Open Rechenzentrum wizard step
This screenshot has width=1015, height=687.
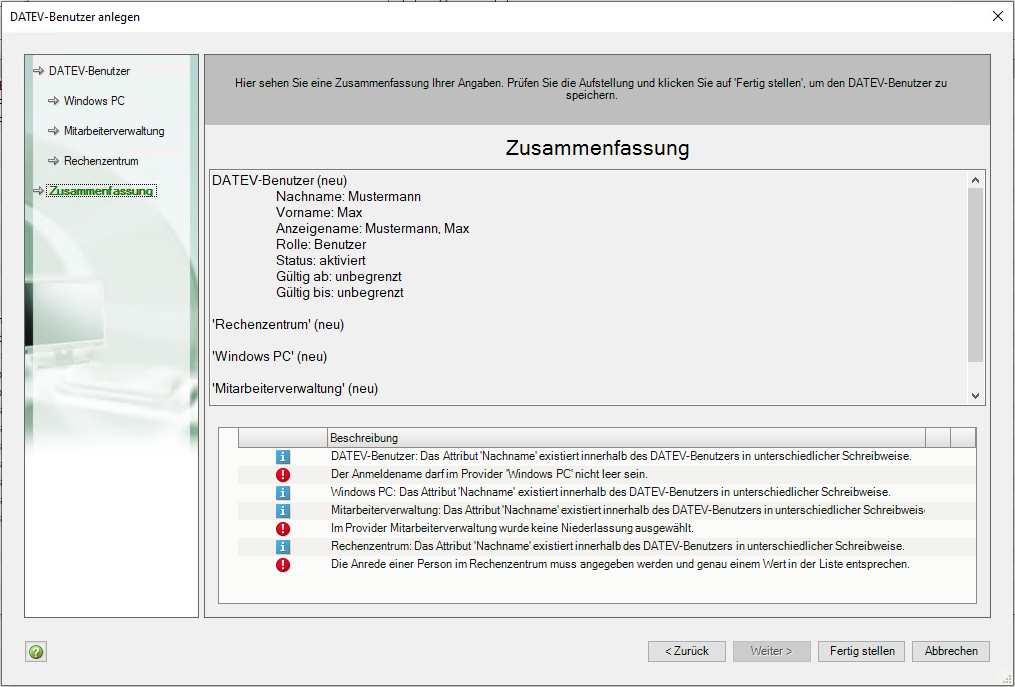(x=101, y=161)
